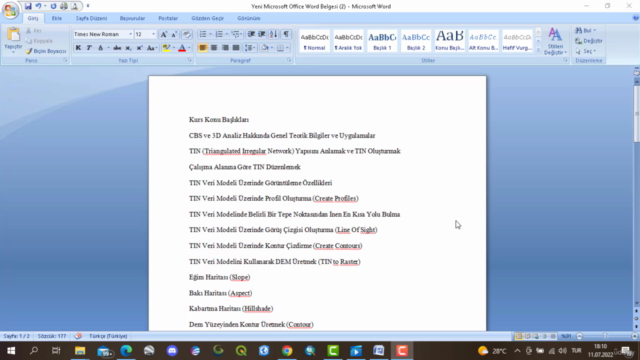
Task: Switch to the Ekle tab
Action: (57, 18)
